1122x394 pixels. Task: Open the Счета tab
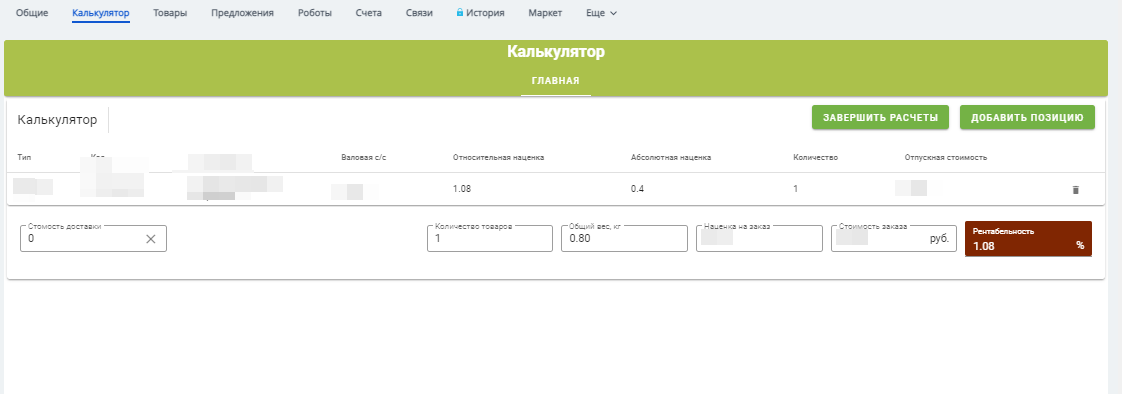coord(369,13)
